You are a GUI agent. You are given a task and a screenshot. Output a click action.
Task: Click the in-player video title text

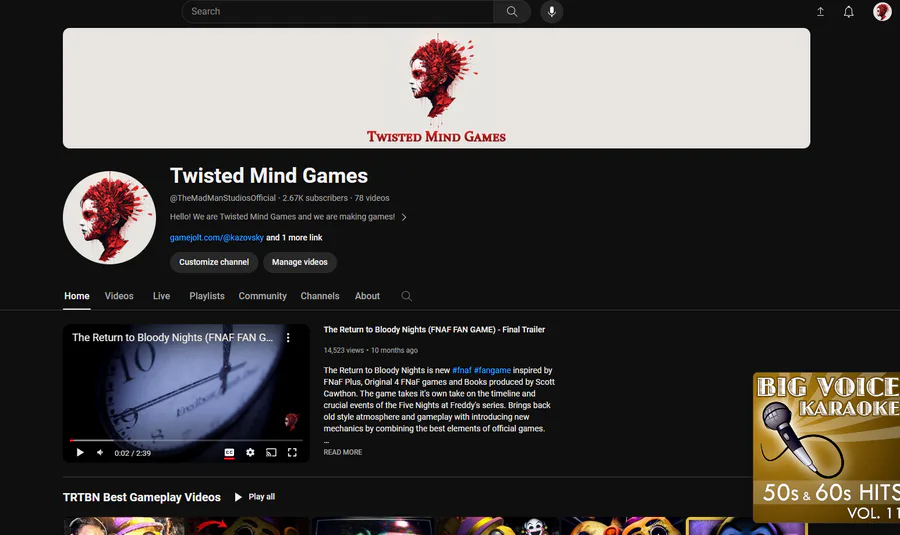tap(172, 338)
